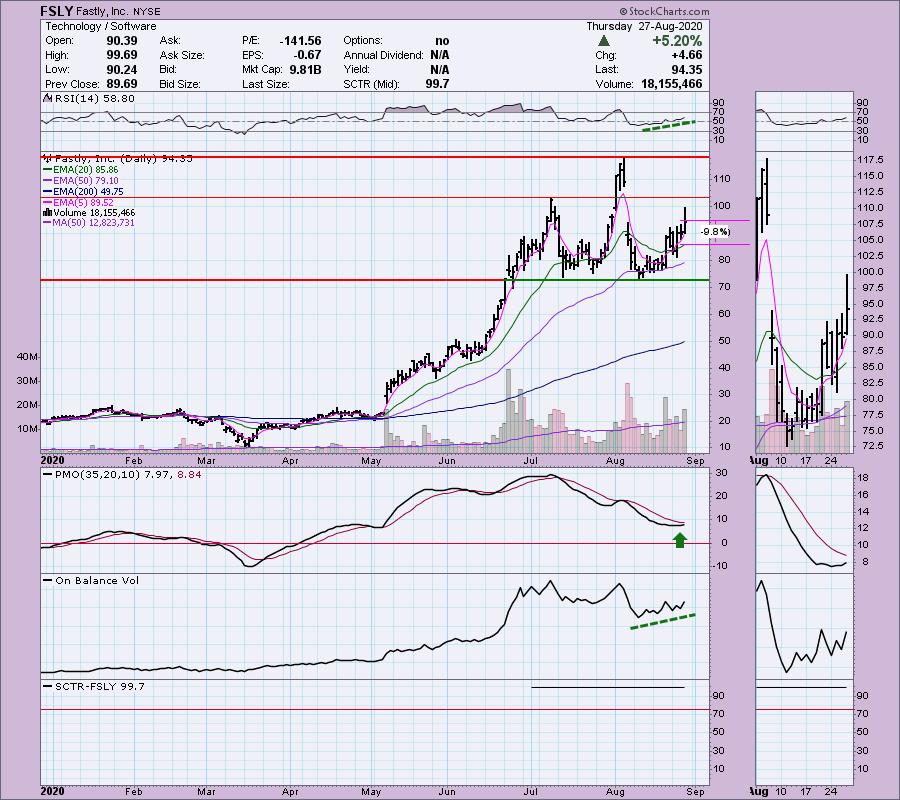The height and width of the screenshot is (800, 900).
Task: Click the Open value 90.39
Action: pyautogui.click(x=122, y=41)
